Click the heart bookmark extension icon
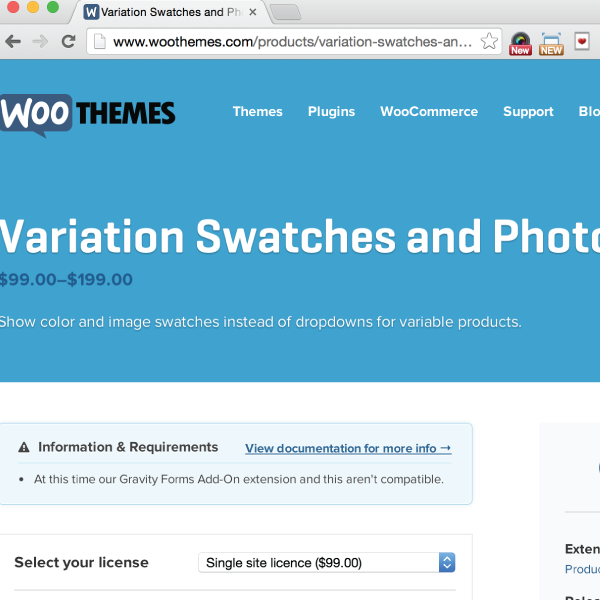Image resolution: width=600 pixels, height=600 pixels. click(582, 41)
